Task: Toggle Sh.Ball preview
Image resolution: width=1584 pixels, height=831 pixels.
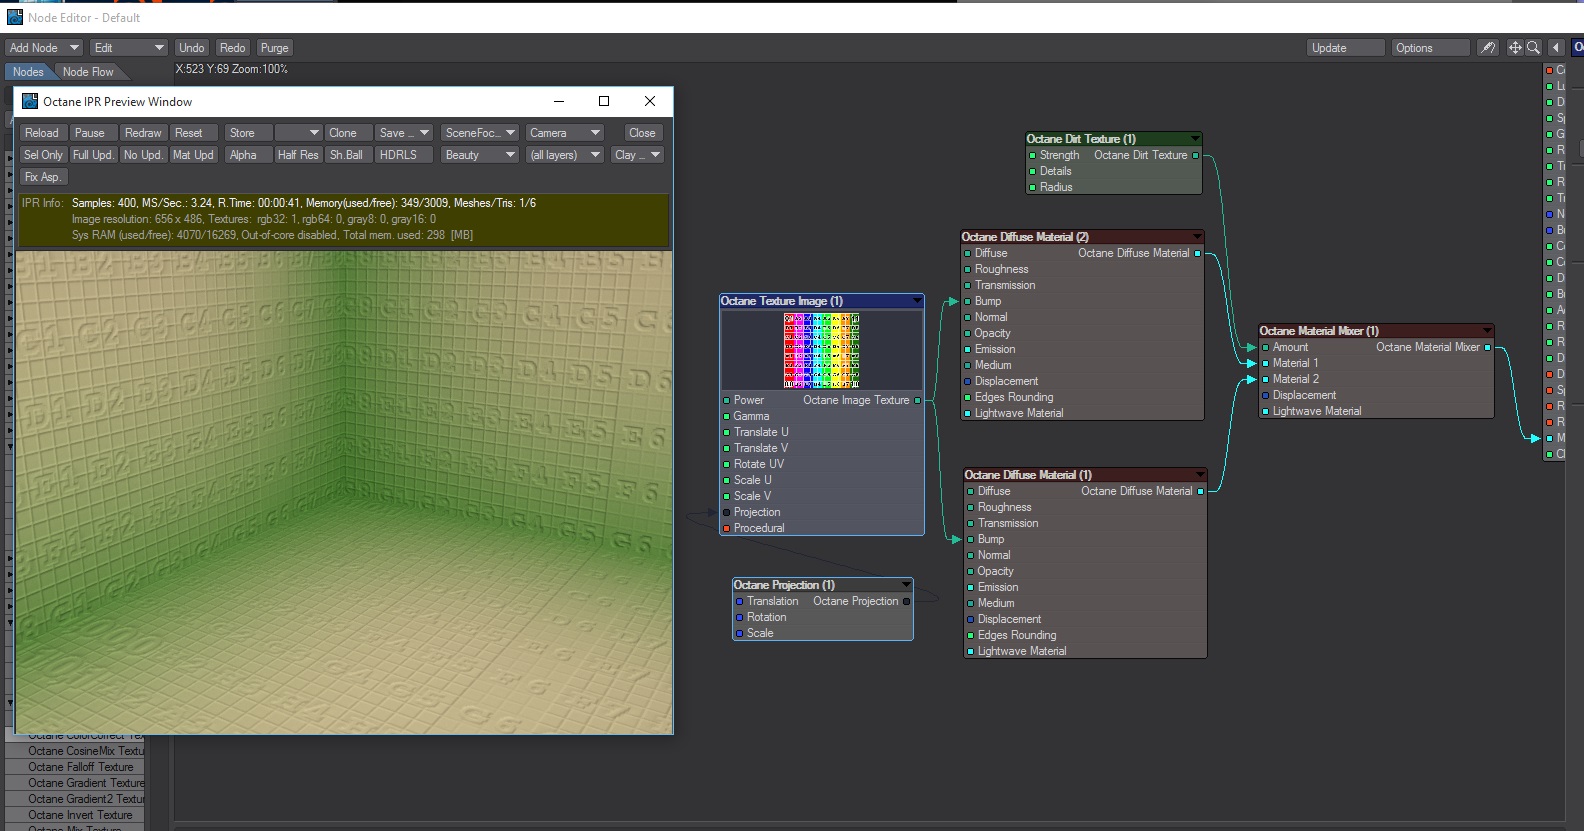Action: pyautogui.click(x=347, y=155)
